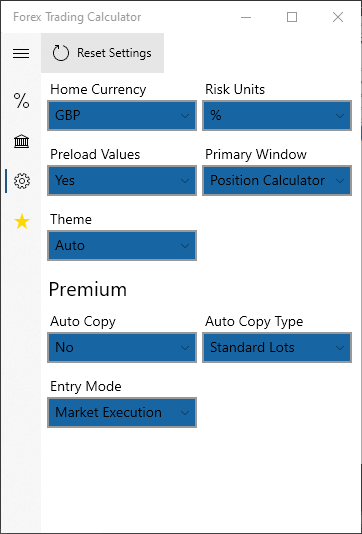Expand the Entry Mode Market Execution dropdown
The width and height of the screenshot is (362, 534).
pos(122,412)
